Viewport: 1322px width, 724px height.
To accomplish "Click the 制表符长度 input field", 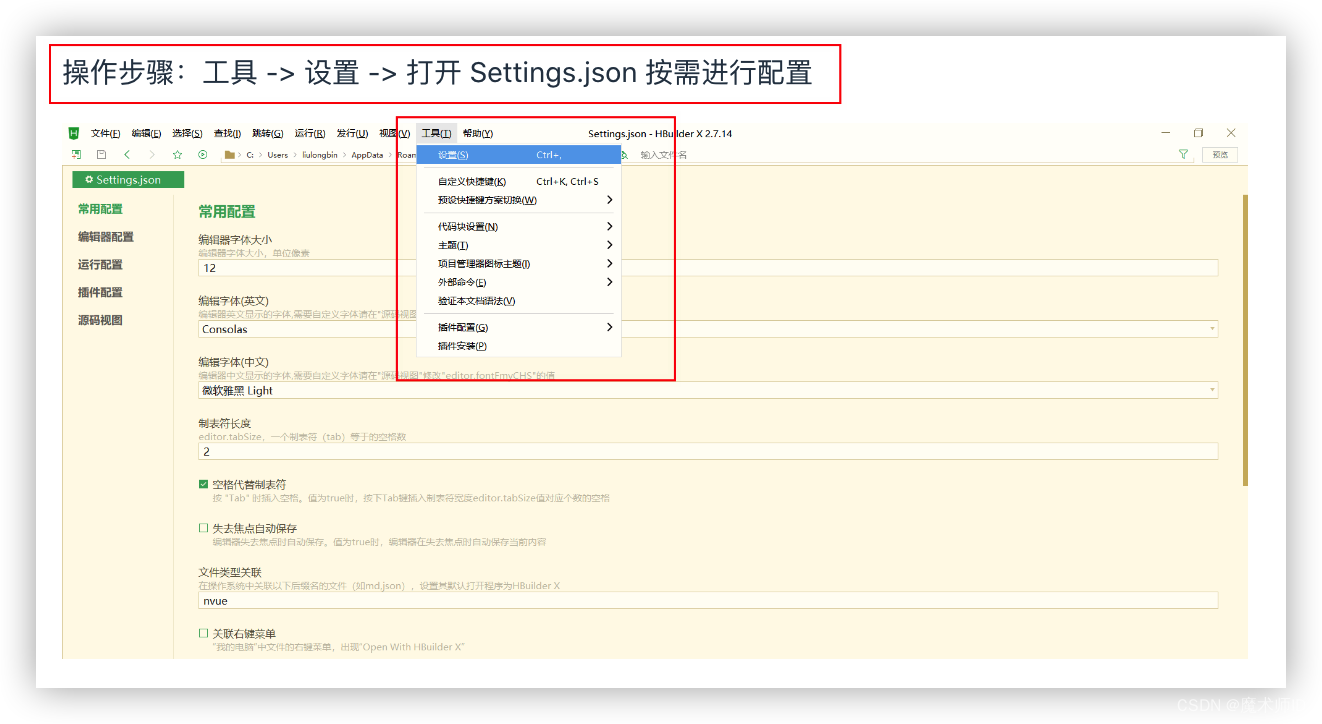I will pyautogui.click(x=708, y=451).
